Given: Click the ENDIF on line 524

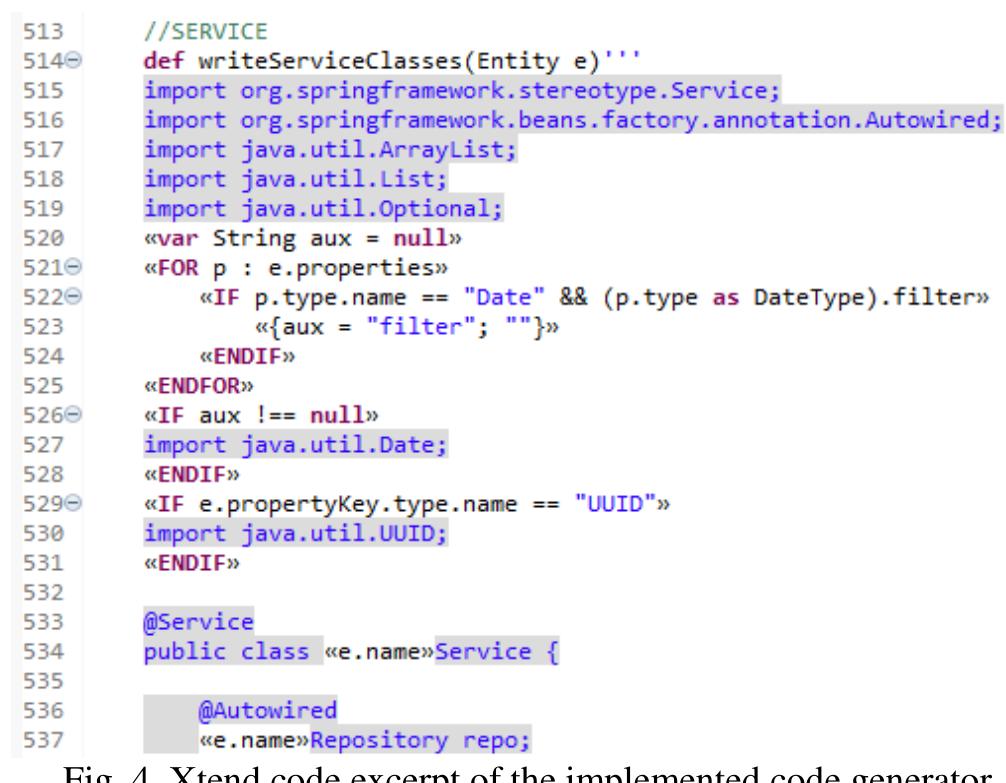Looking at the screenshot, I should 247,356.
